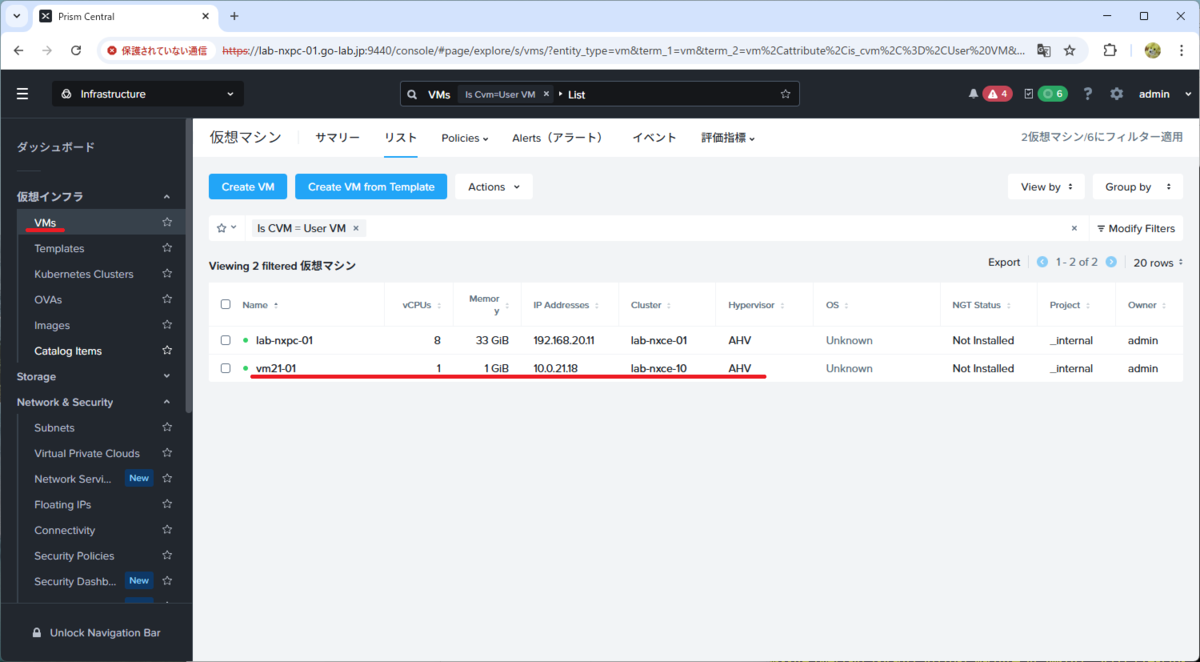Star the Catalog Items entry
The height and width of the screenshot is (662, 1200).
point(167,351)
